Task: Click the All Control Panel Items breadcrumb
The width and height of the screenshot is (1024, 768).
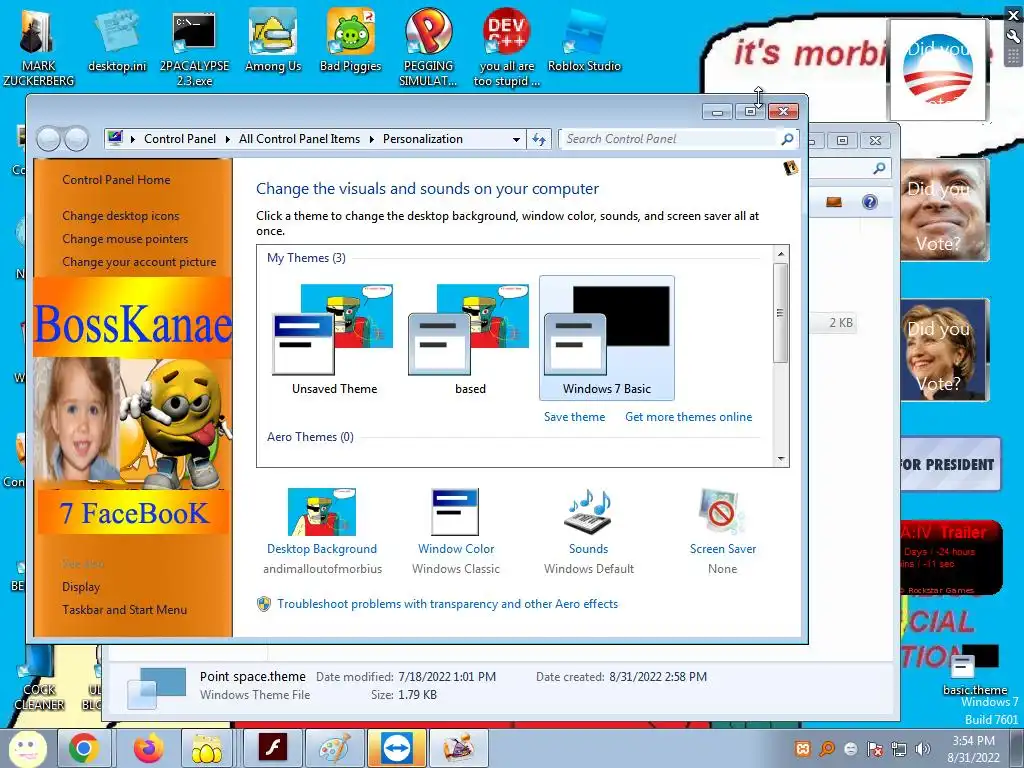Action: pyautogui.click(x=299, y=139)
